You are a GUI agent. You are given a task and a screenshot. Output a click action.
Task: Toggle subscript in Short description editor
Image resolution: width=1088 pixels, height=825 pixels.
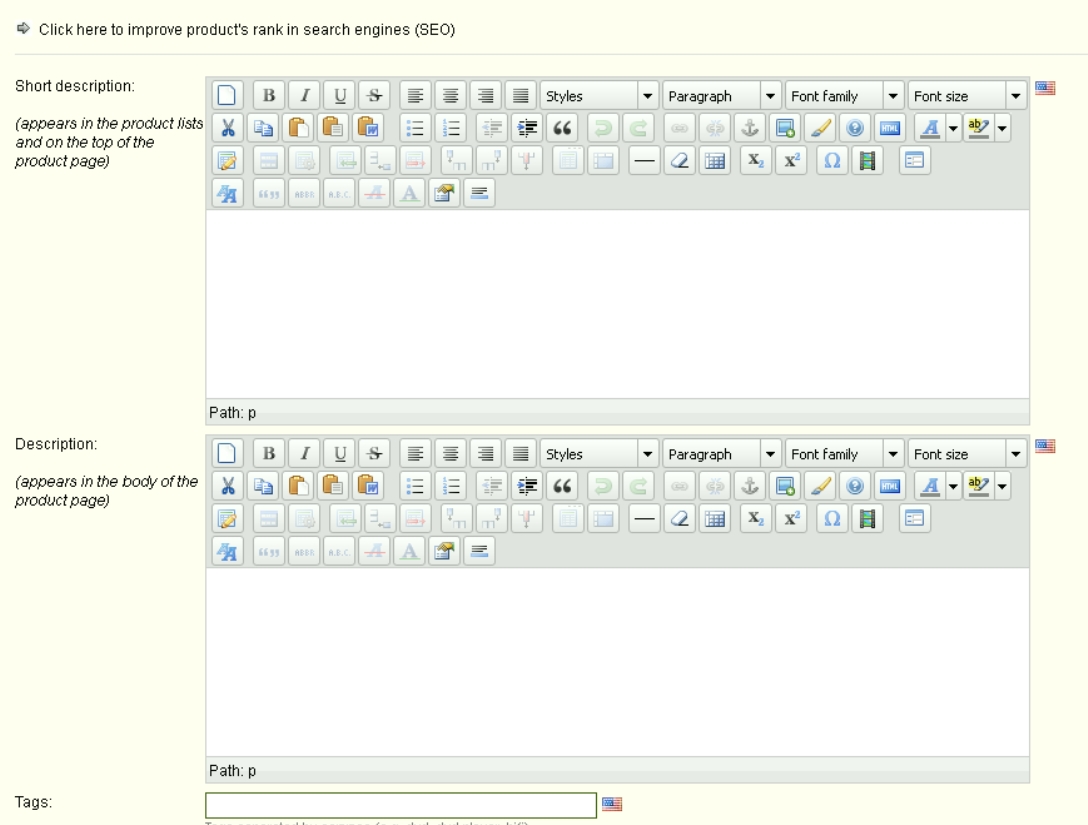[x=756, y=160]
